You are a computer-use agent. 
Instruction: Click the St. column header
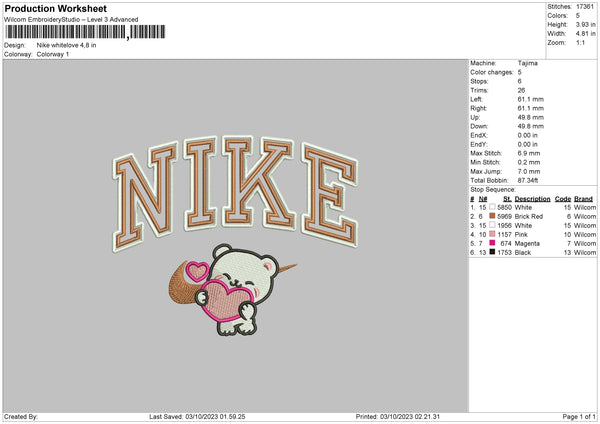[x=507, y=199]
